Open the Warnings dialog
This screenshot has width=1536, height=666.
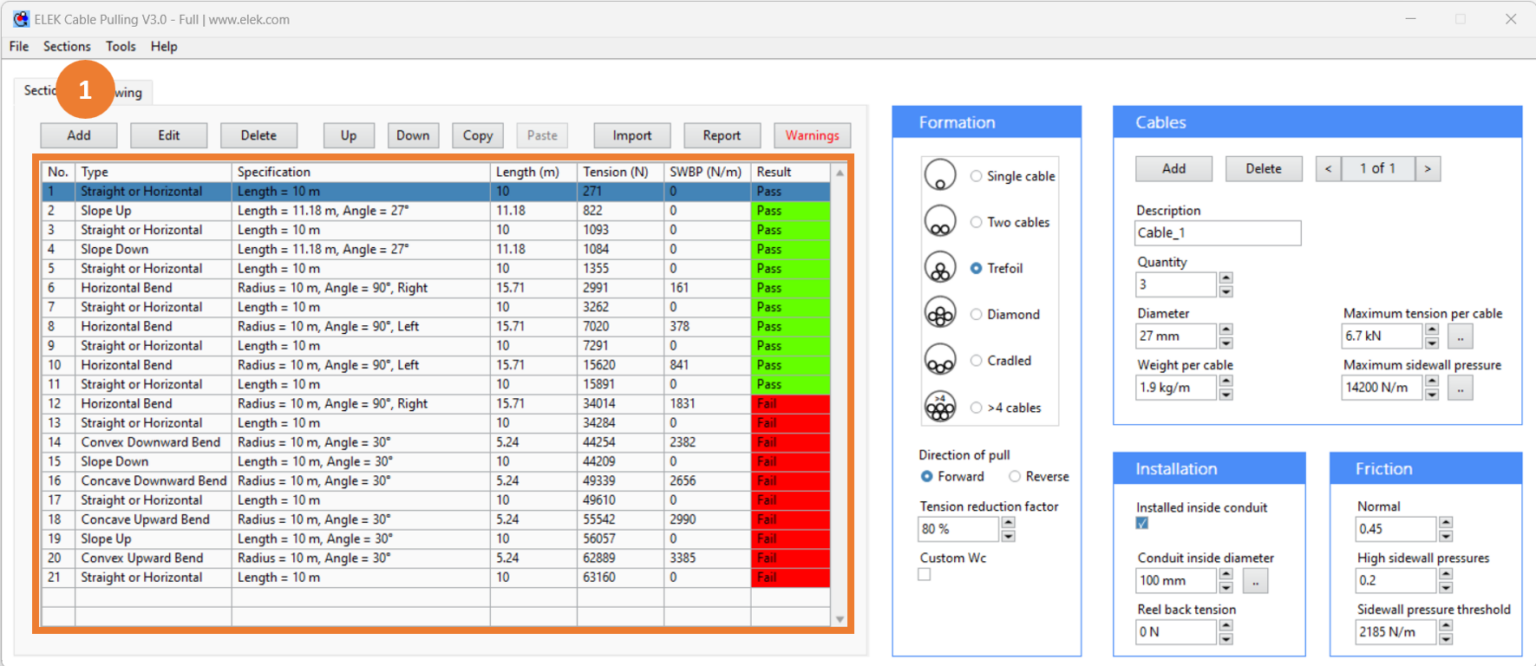click(812, 135)
